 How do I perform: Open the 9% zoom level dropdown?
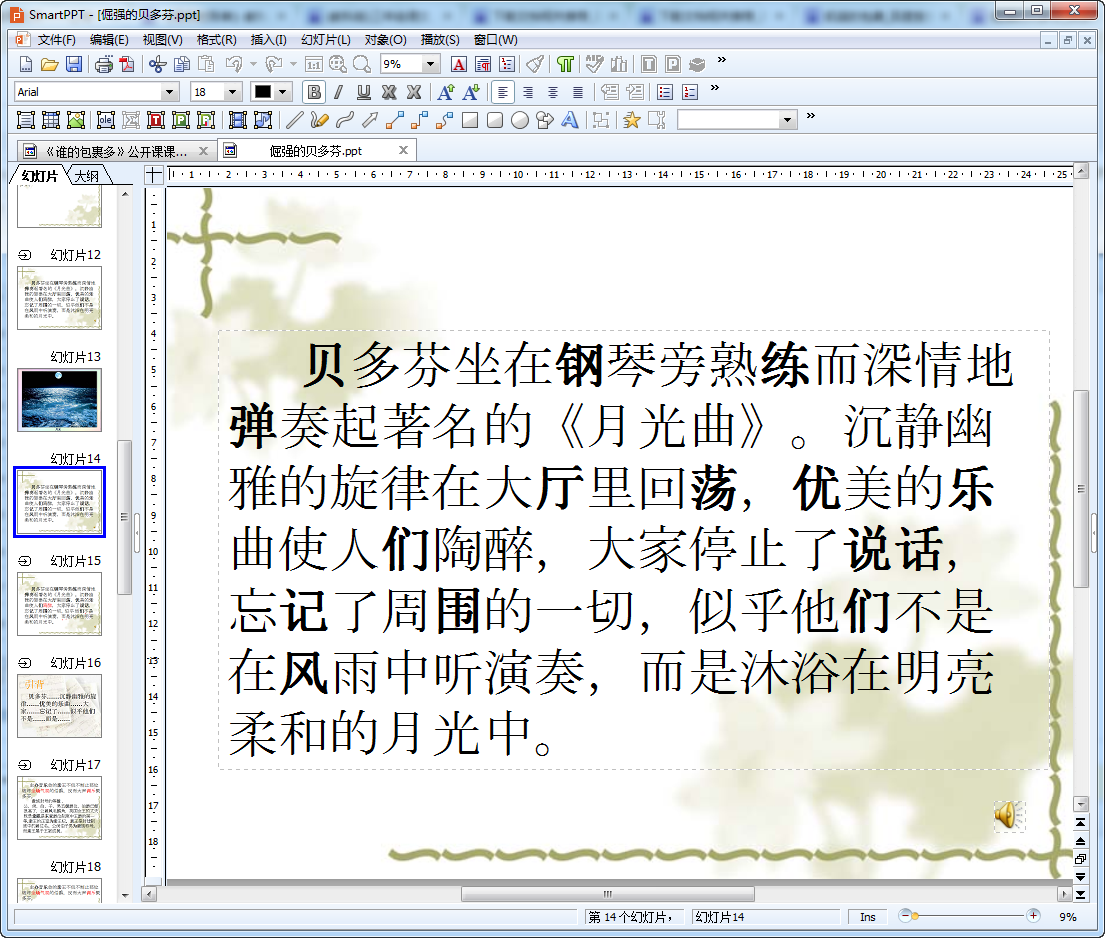(x=431, y=65)
